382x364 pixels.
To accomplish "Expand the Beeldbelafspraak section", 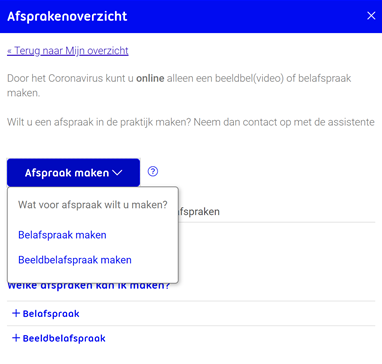I will click(x=59, y=338).
